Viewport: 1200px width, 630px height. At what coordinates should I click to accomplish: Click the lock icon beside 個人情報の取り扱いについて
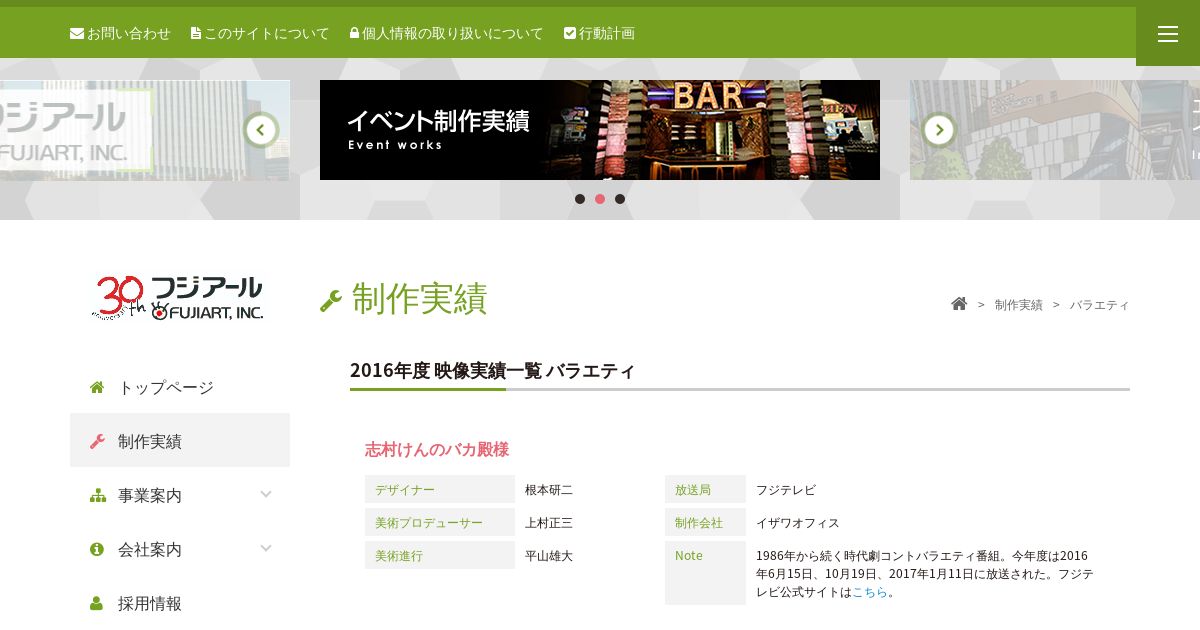tap(354, 33)
